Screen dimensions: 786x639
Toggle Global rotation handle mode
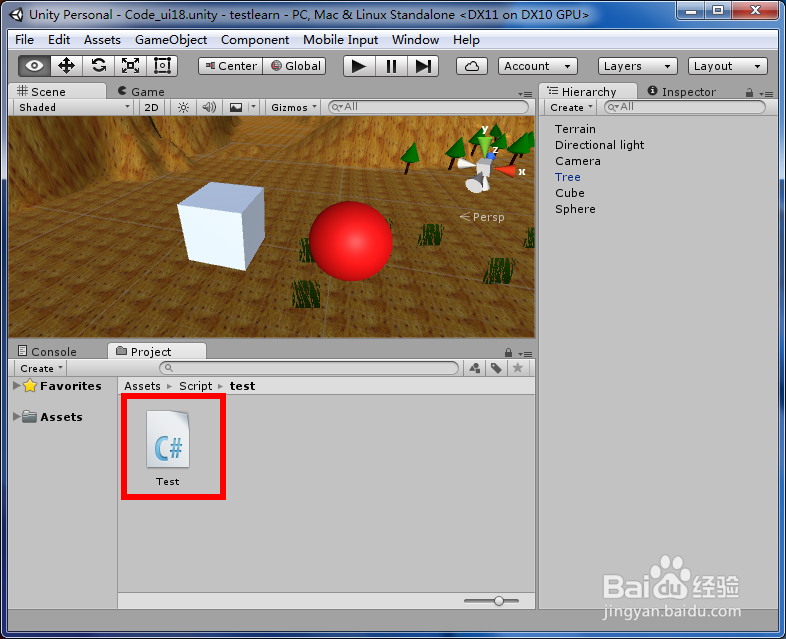(295, 66)
